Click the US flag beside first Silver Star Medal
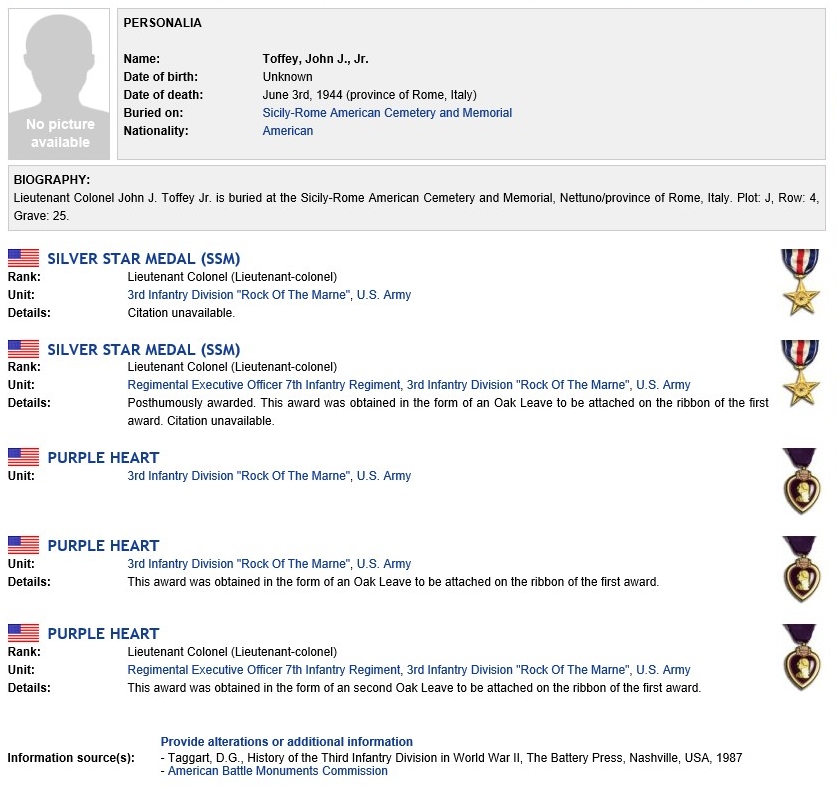Image resolution: width=837 pixels, height=791 pixels. coord(23,258)
